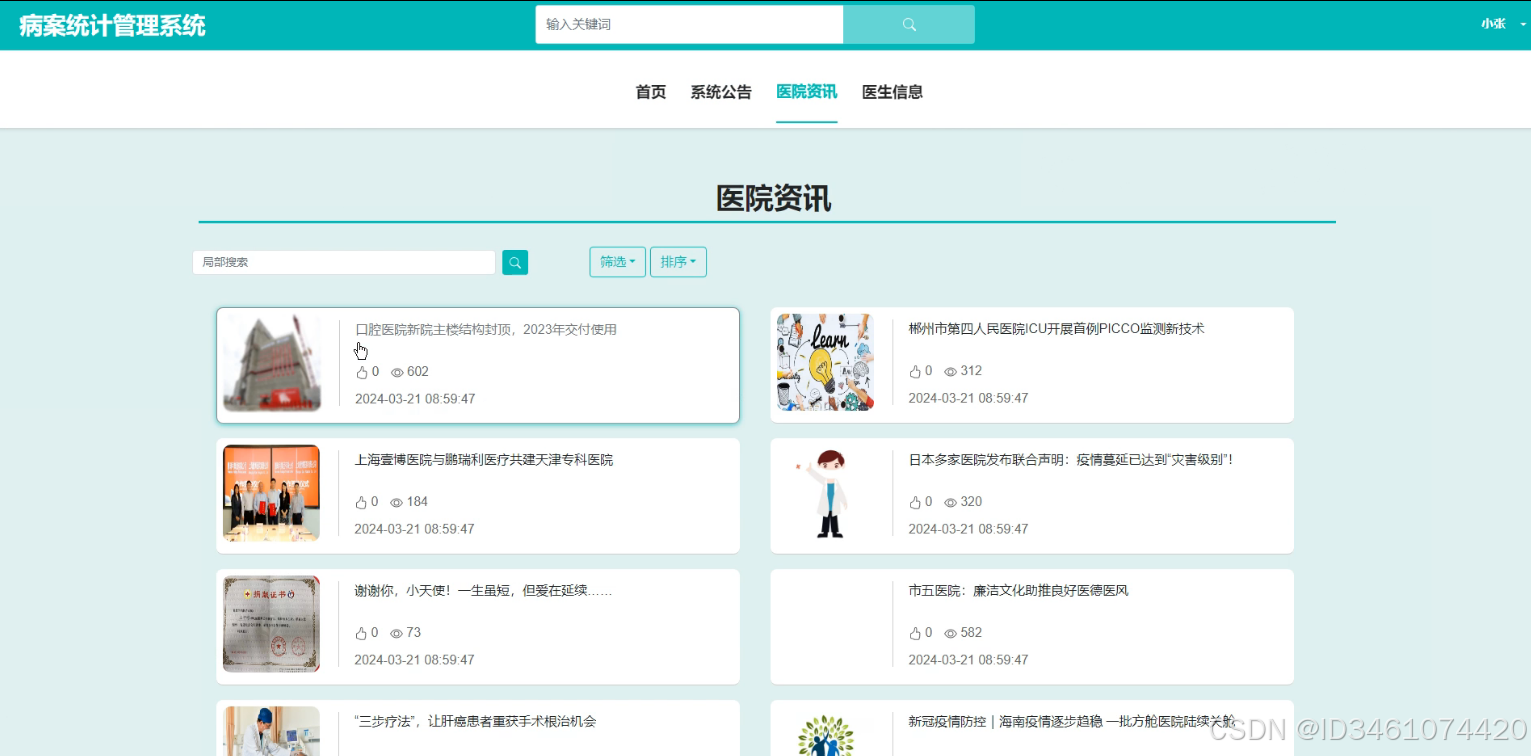
Task: Open article 新冠疫情防控｜海南疫情逐步趋稳
Action: pyautogui.click(x=1072, y=721)
